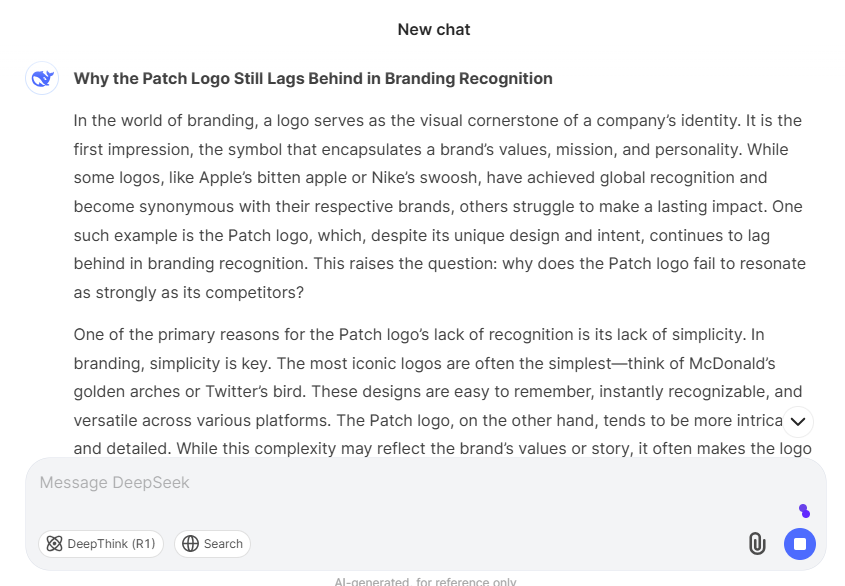Click the paragraph starting "One of the primary reasons"
The height and width of the screenshot is (586, 845).
(x=438, y=391)
